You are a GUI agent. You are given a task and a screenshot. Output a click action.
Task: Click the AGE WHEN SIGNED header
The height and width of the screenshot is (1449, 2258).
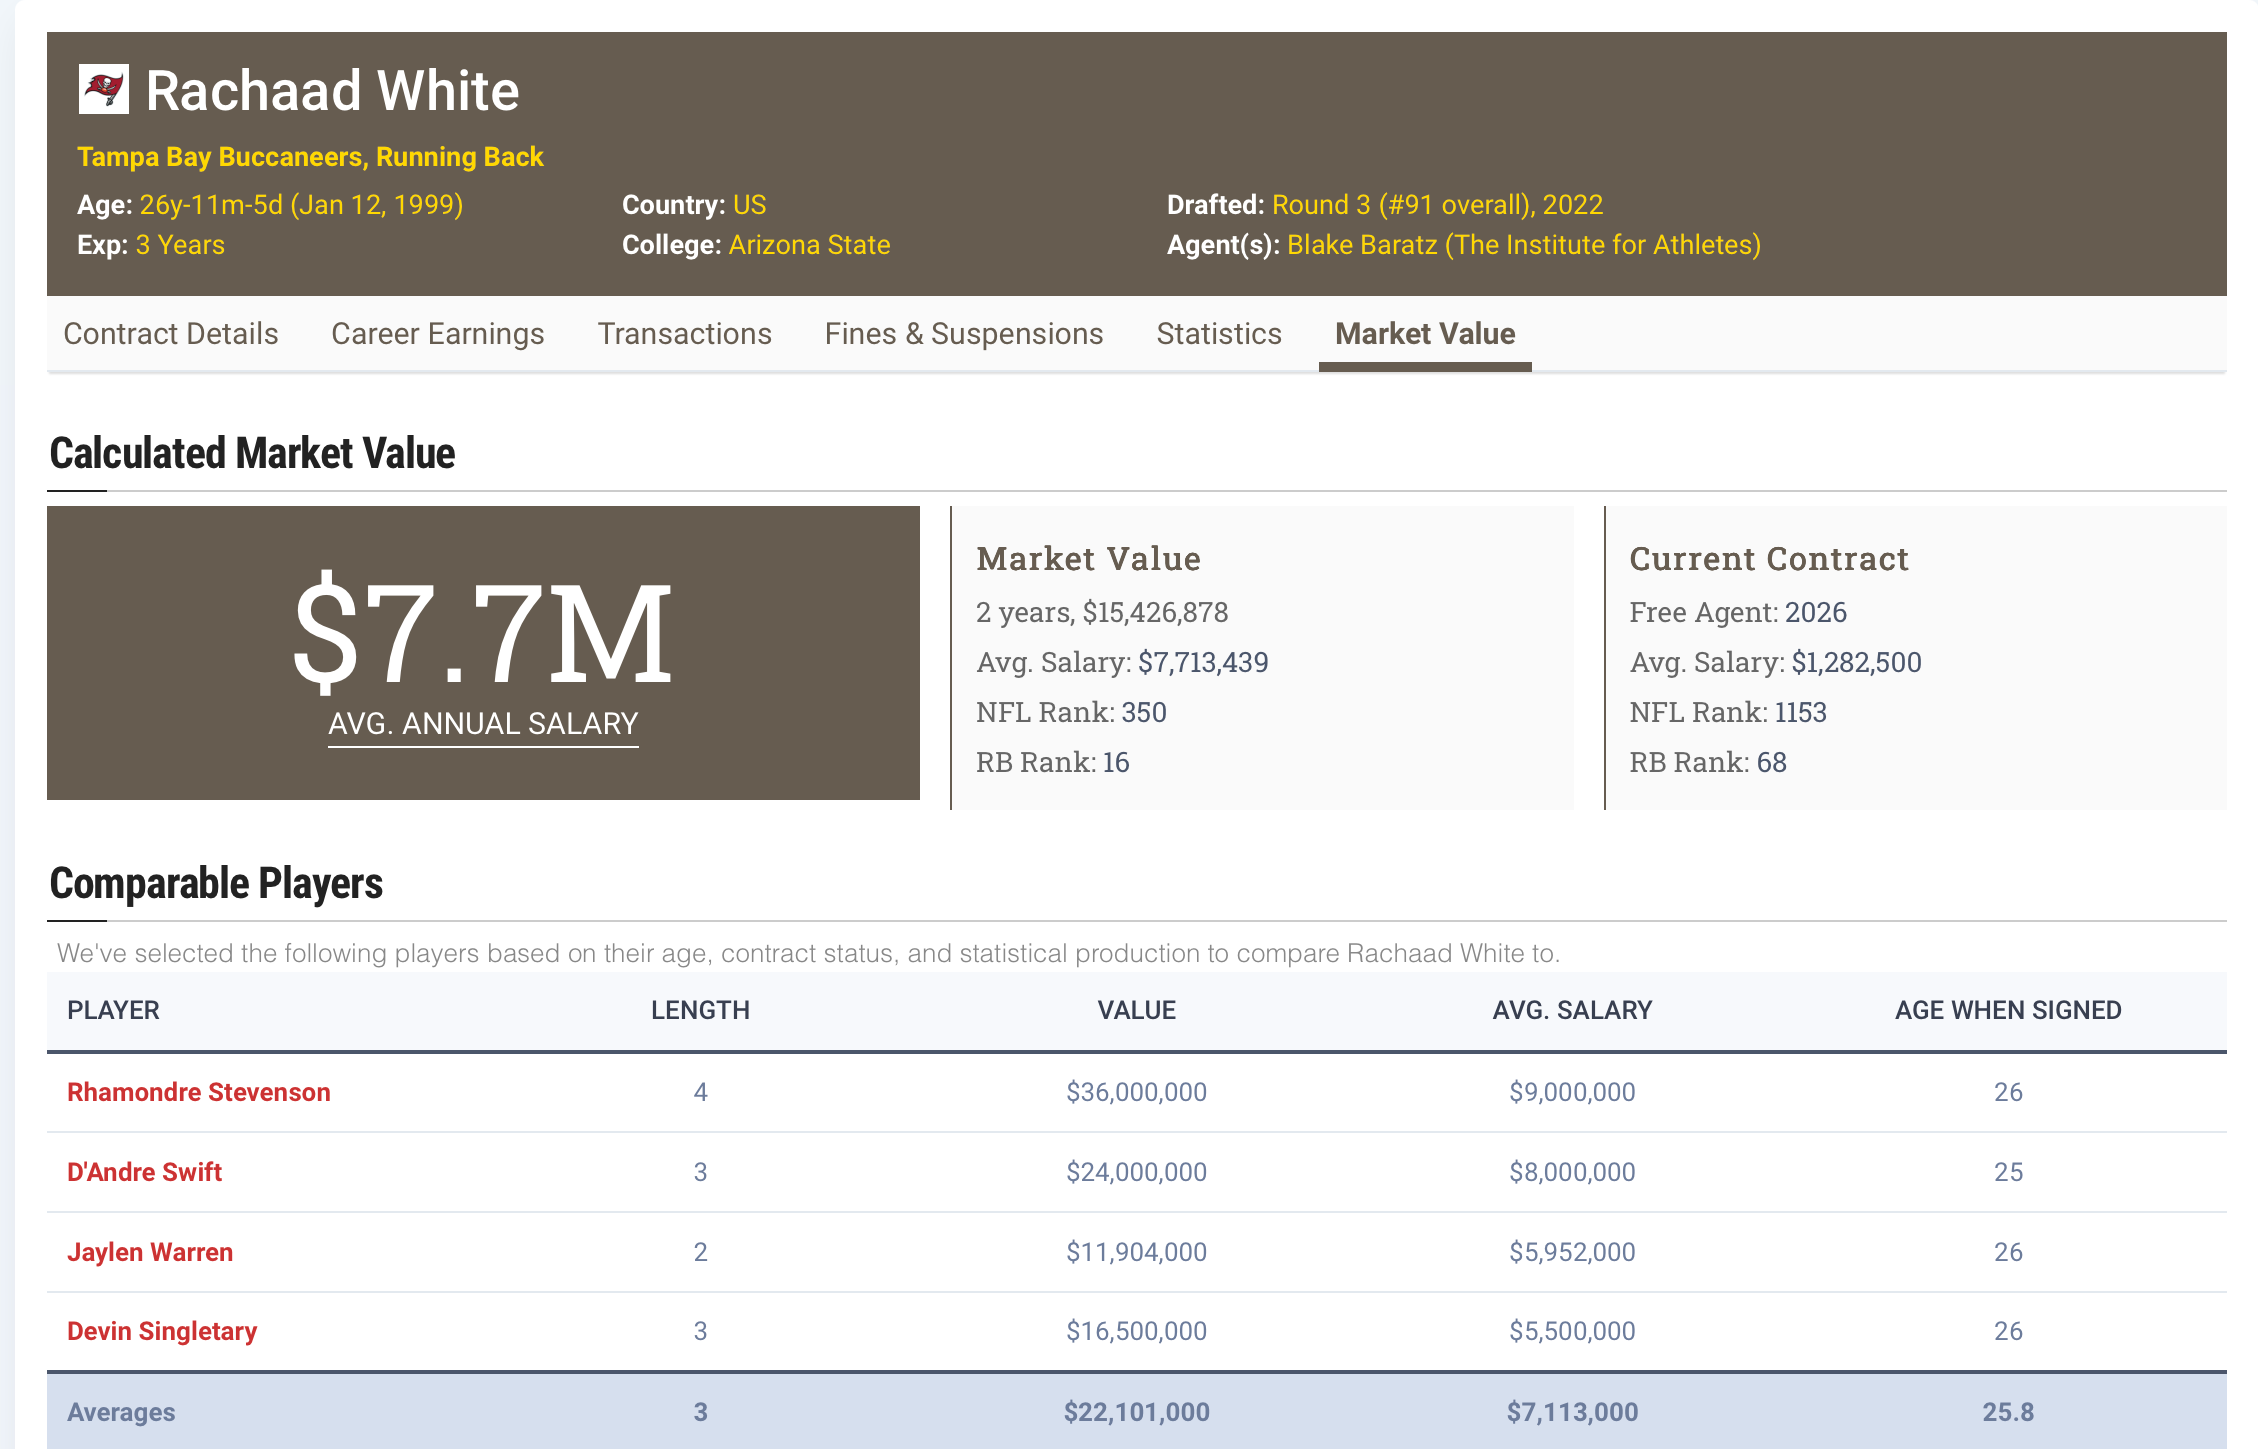coord(2007,1010)
